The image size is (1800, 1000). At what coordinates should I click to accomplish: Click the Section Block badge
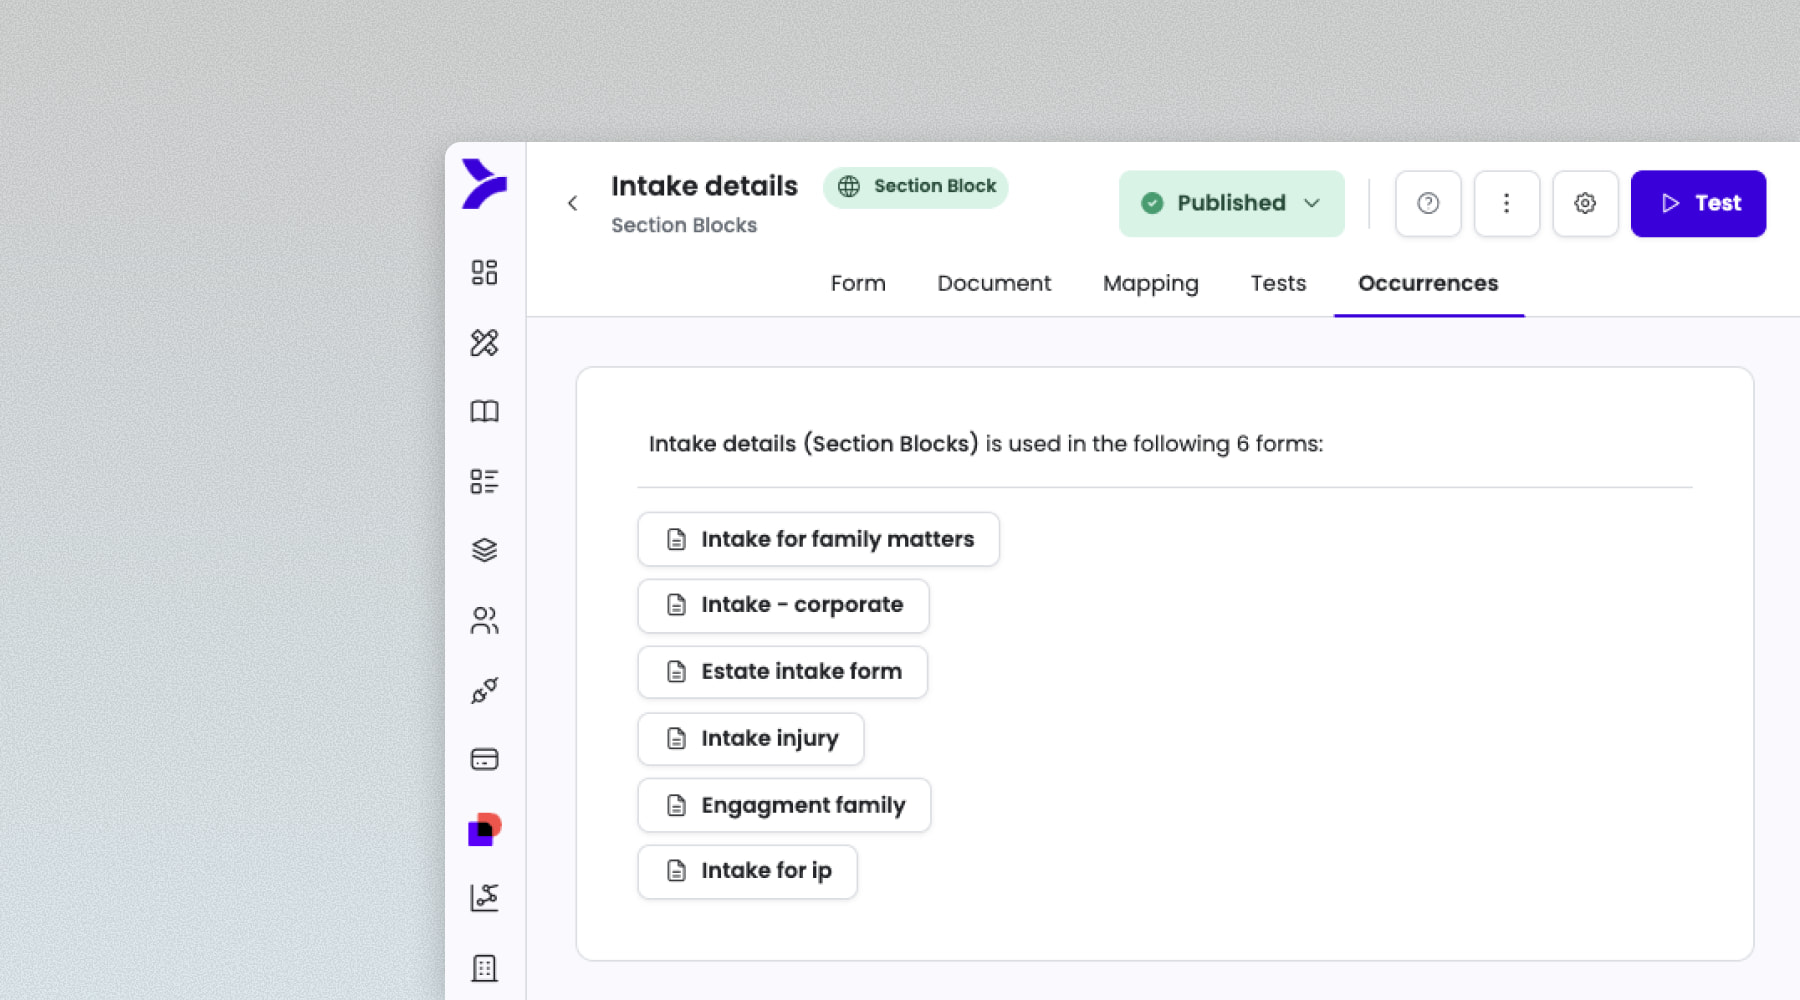[915, 187]
